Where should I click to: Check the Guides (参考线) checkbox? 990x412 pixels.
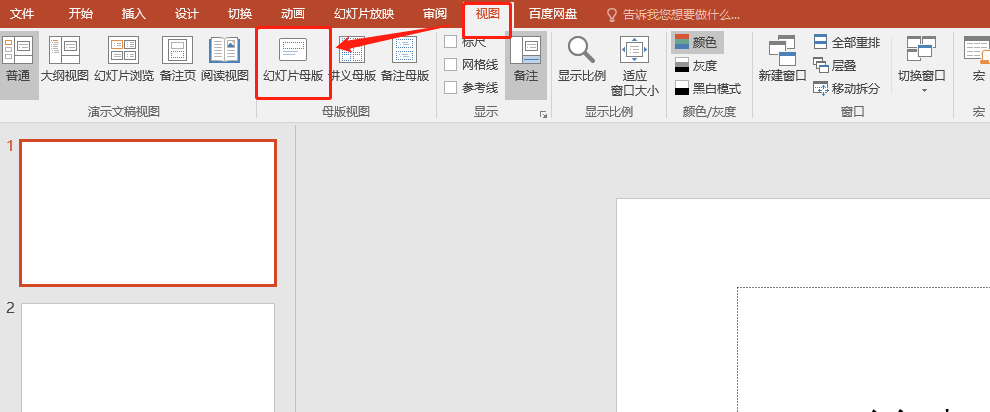click(451, 88)
